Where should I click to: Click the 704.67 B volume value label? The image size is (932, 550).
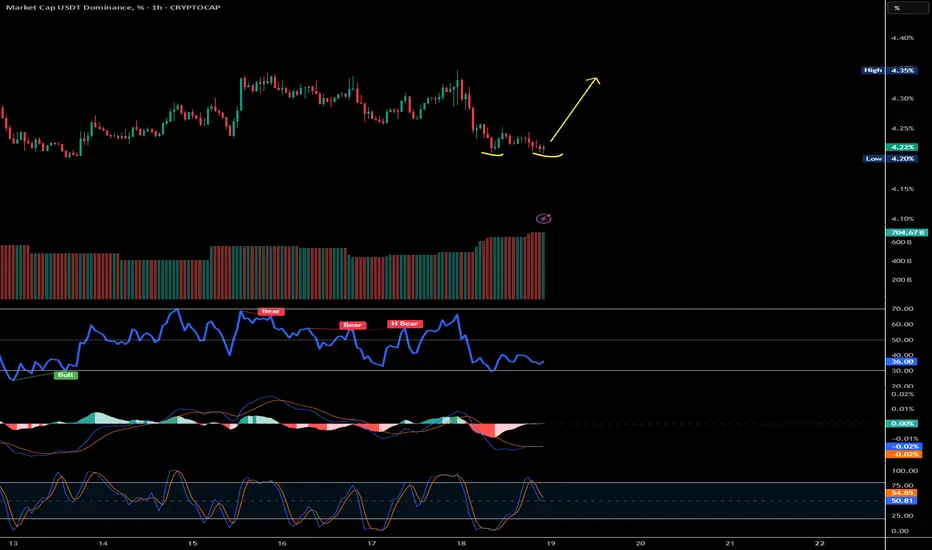(x=906, y=232)
